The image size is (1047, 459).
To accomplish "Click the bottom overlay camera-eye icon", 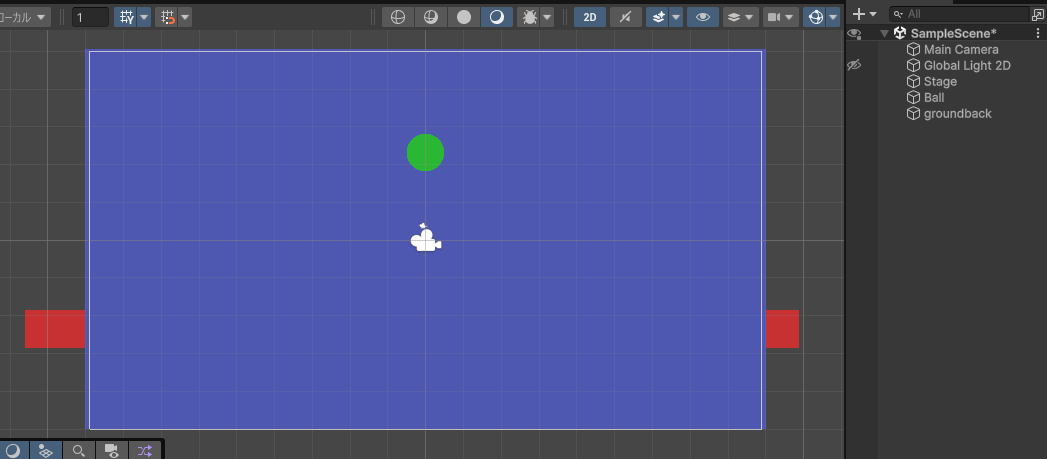I will pyautogui.click(x=112, y=450).
